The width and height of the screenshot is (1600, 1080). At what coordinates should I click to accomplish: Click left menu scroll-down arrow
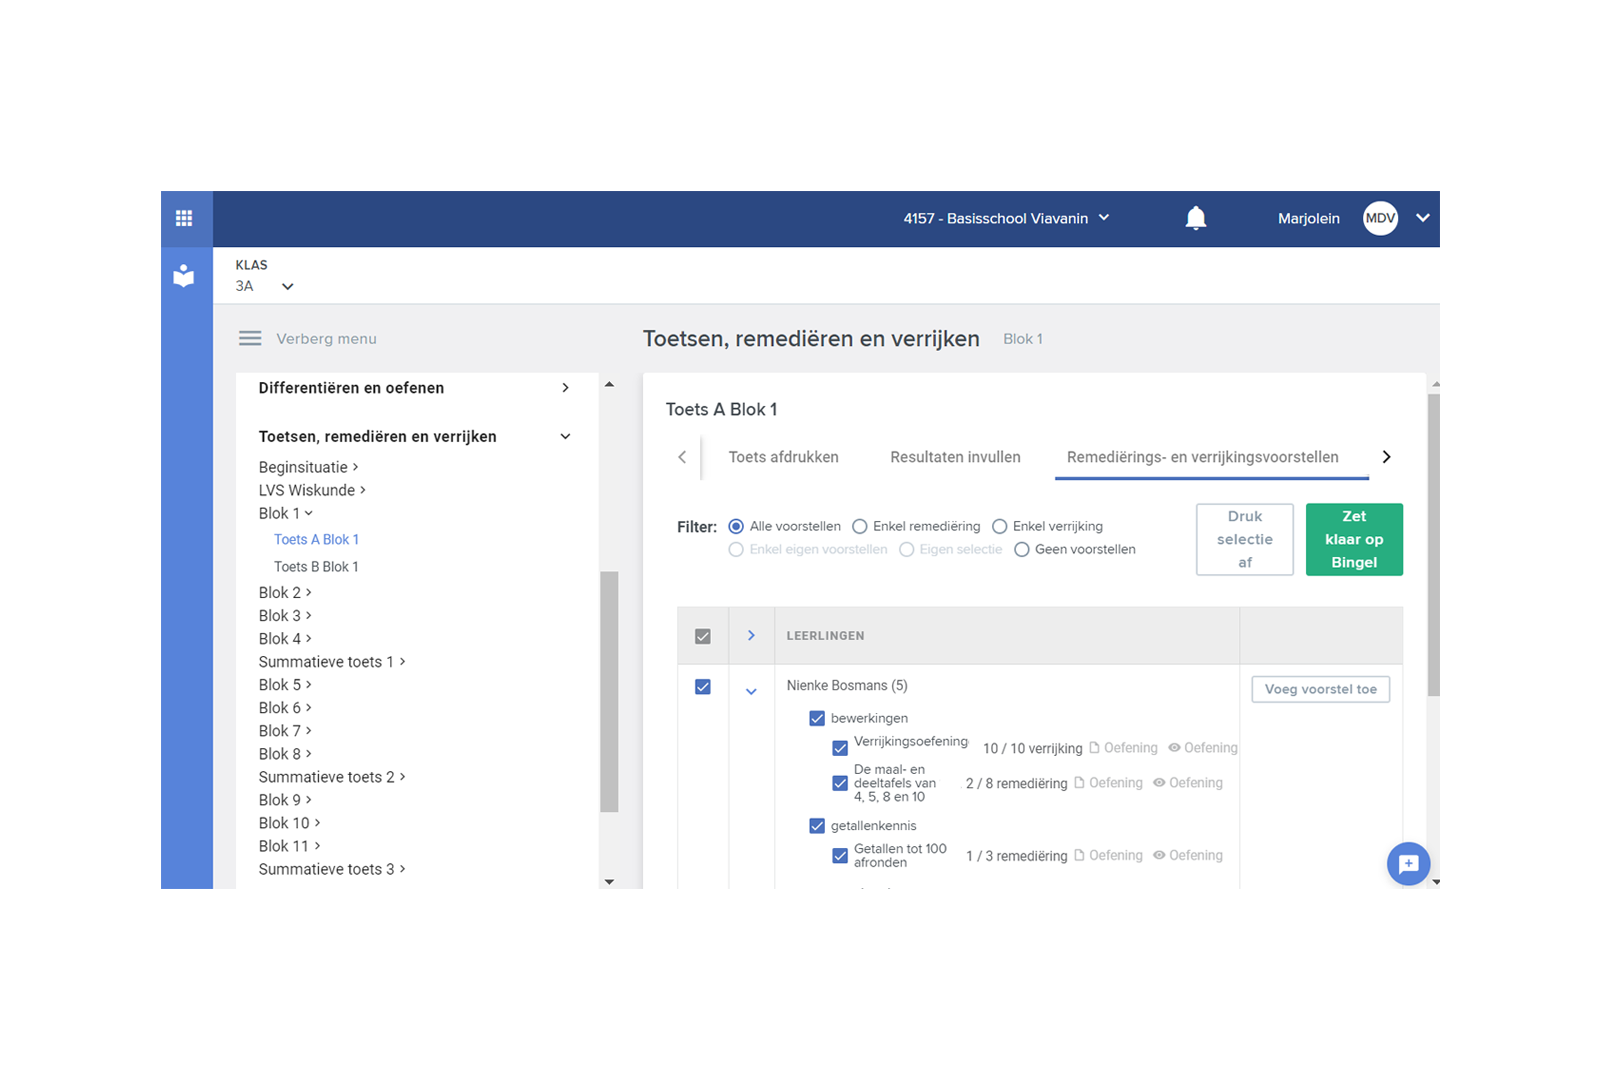pos(609,882)
